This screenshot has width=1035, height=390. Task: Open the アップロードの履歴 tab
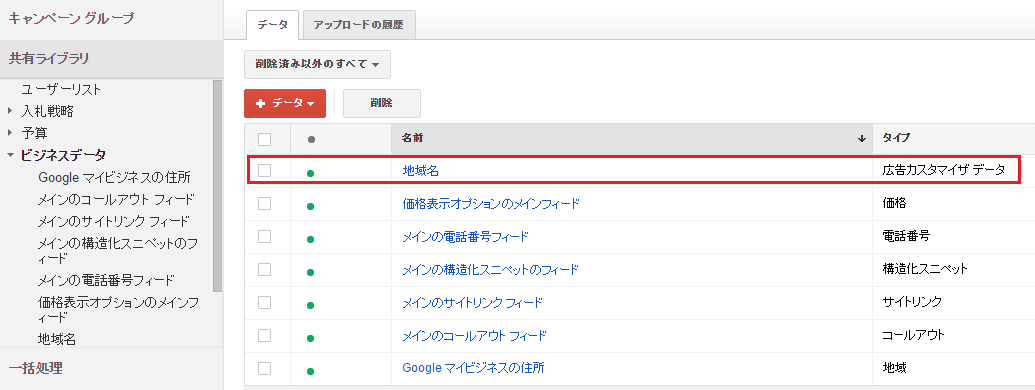[x=358, y=25]
